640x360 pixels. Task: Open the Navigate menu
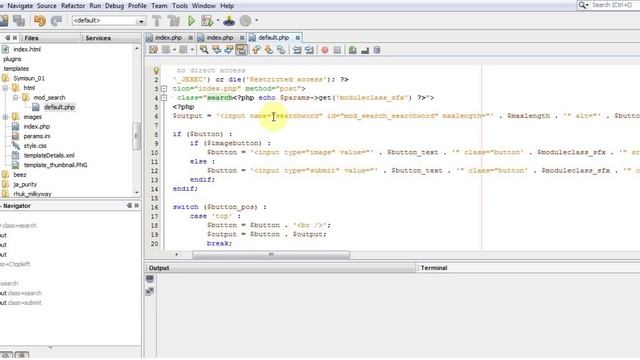pyautogui.click(x=20, y=6)
